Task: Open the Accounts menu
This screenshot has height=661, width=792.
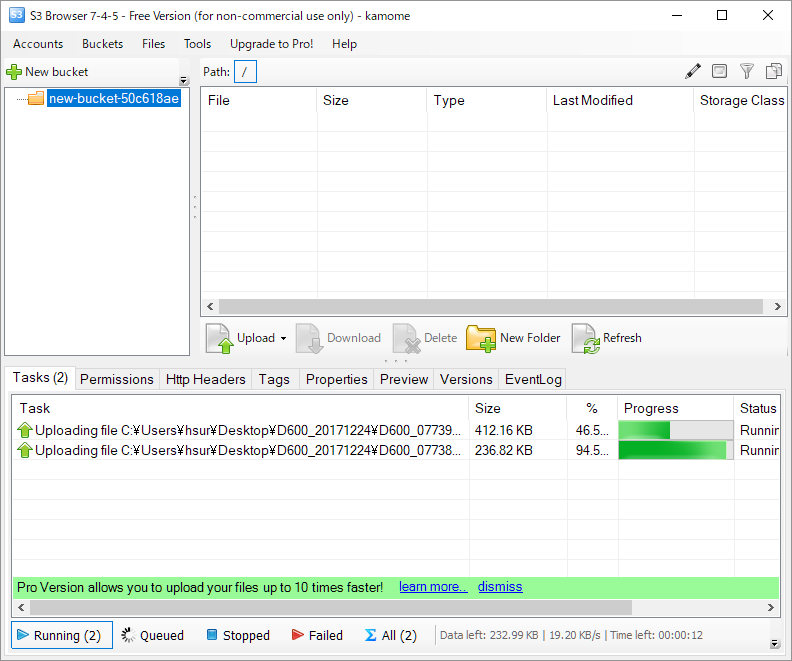Action: pos(38,44)
